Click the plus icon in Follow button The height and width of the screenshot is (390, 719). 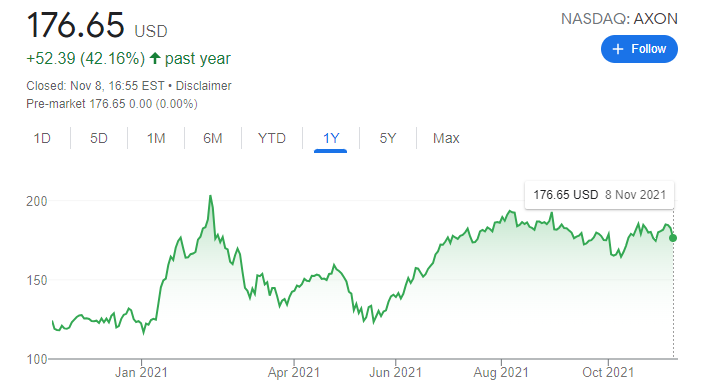[x=618, y=49]
